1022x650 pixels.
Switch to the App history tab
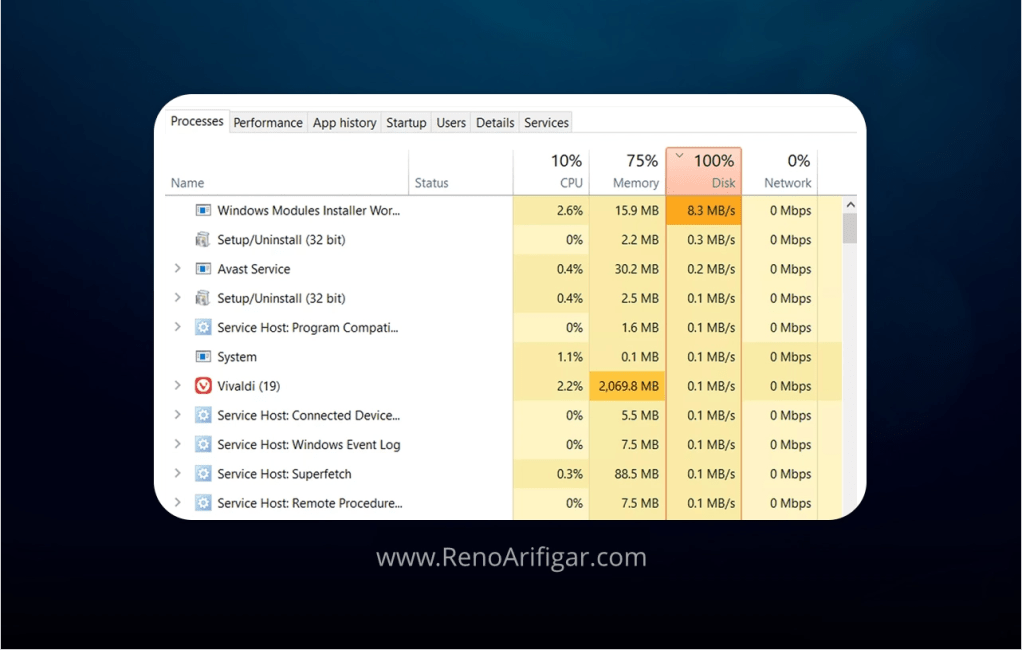pyautogui.click(x=344, y=122)
